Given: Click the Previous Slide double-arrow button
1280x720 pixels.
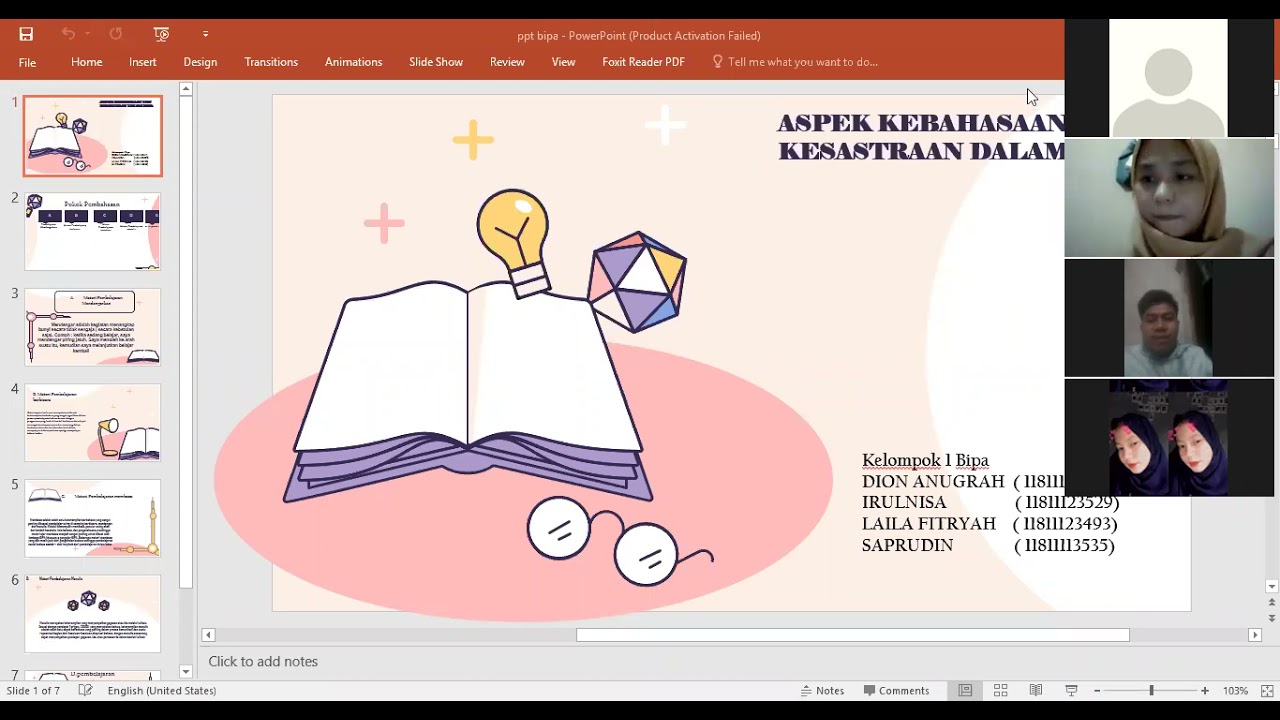Looking at the screenshot, I should point(1272,603).
